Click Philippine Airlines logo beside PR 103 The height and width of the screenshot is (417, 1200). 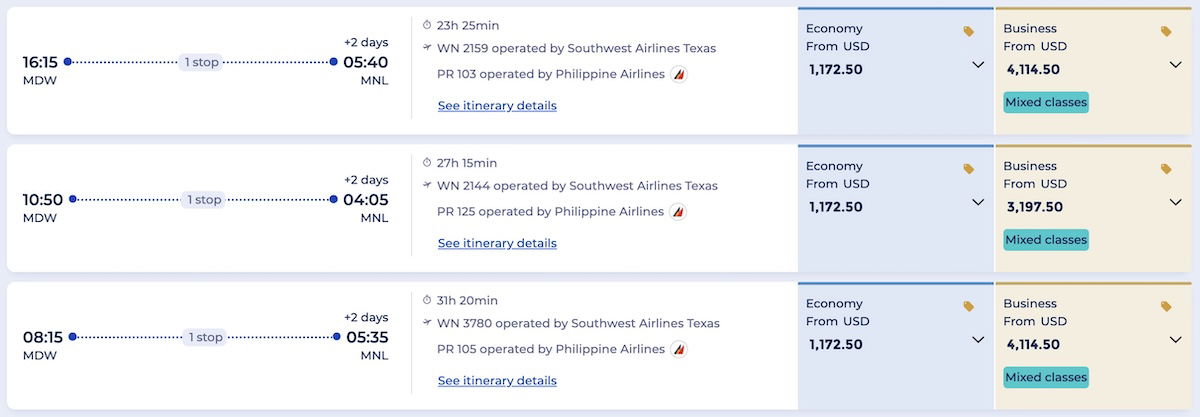click(679, 74)
